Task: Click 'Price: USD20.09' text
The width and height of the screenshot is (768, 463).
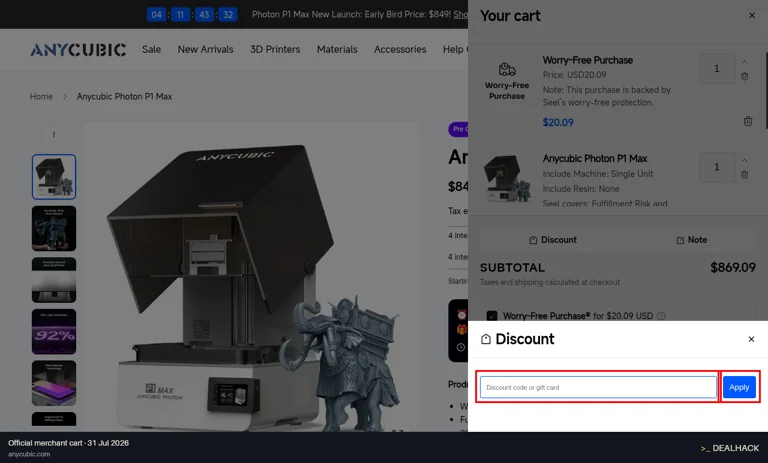Action: pyautogui.click(x=575, y=75)
